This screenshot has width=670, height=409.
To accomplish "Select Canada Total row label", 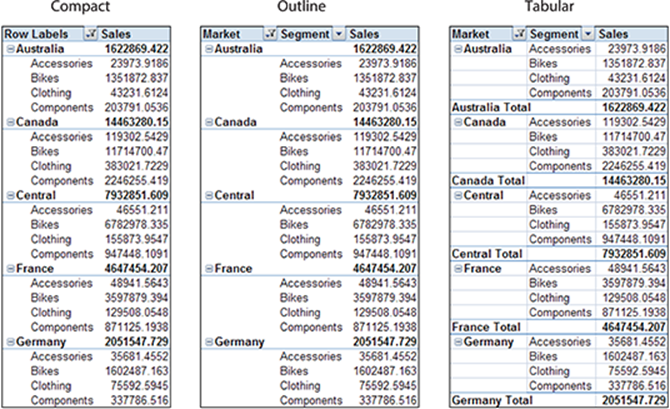I will pos(488,181).
